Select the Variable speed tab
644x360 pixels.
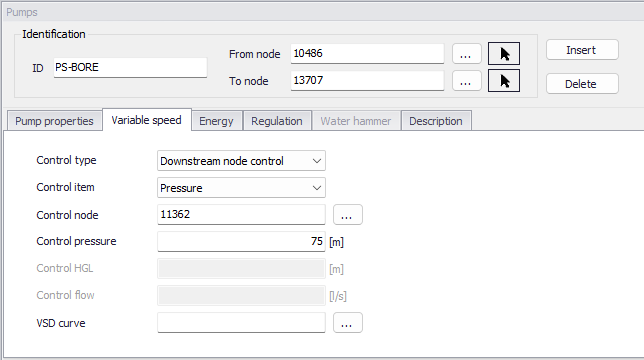click(x=147, y=120)
